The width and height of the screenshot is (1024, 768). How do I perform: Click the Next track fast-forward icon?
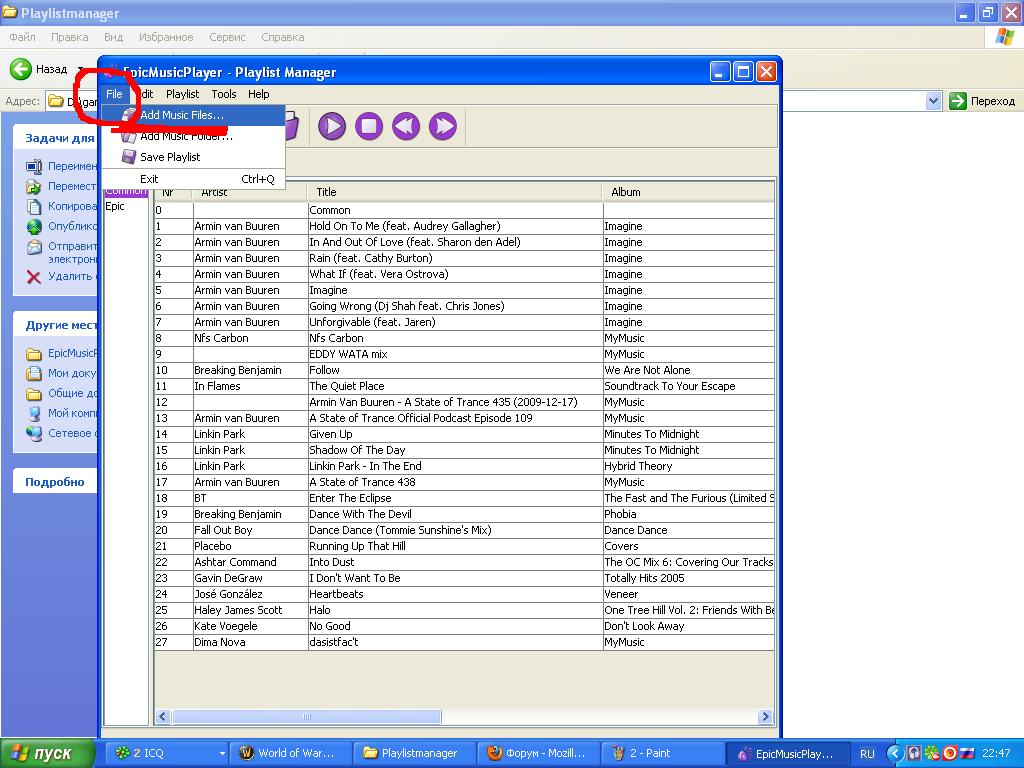tap(442, 125)
